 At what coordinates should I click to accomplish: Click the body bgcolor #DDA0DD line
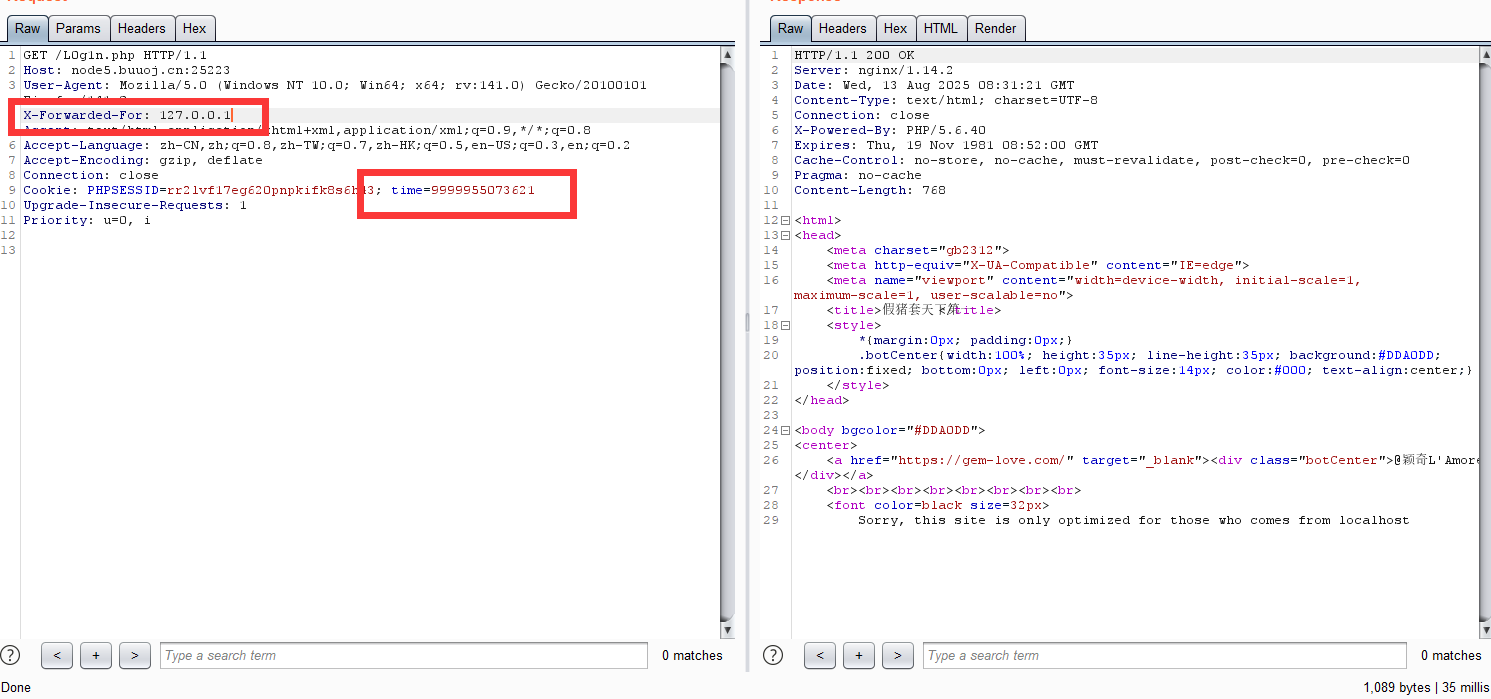pos(890,430)
